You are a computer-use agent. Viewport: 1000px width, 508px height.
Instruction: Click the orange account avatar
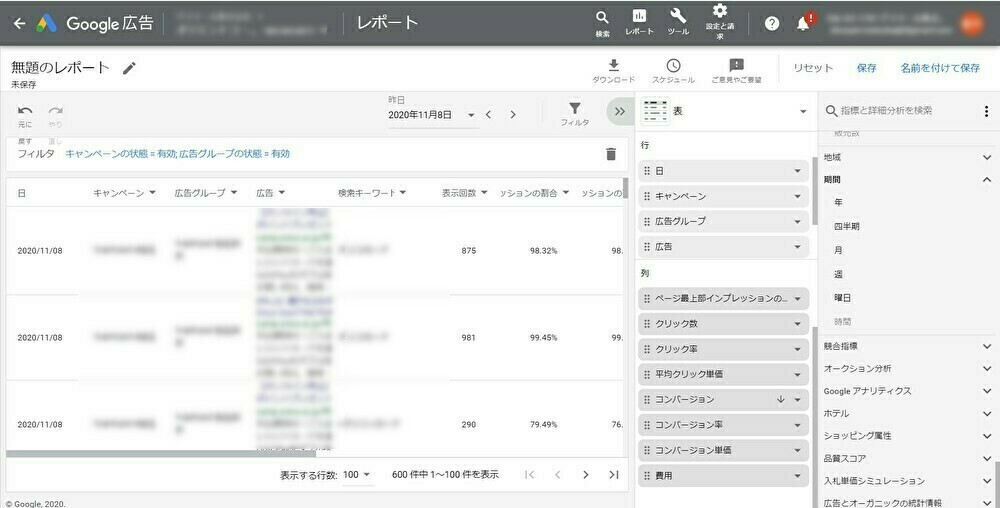tap(973, 24)
